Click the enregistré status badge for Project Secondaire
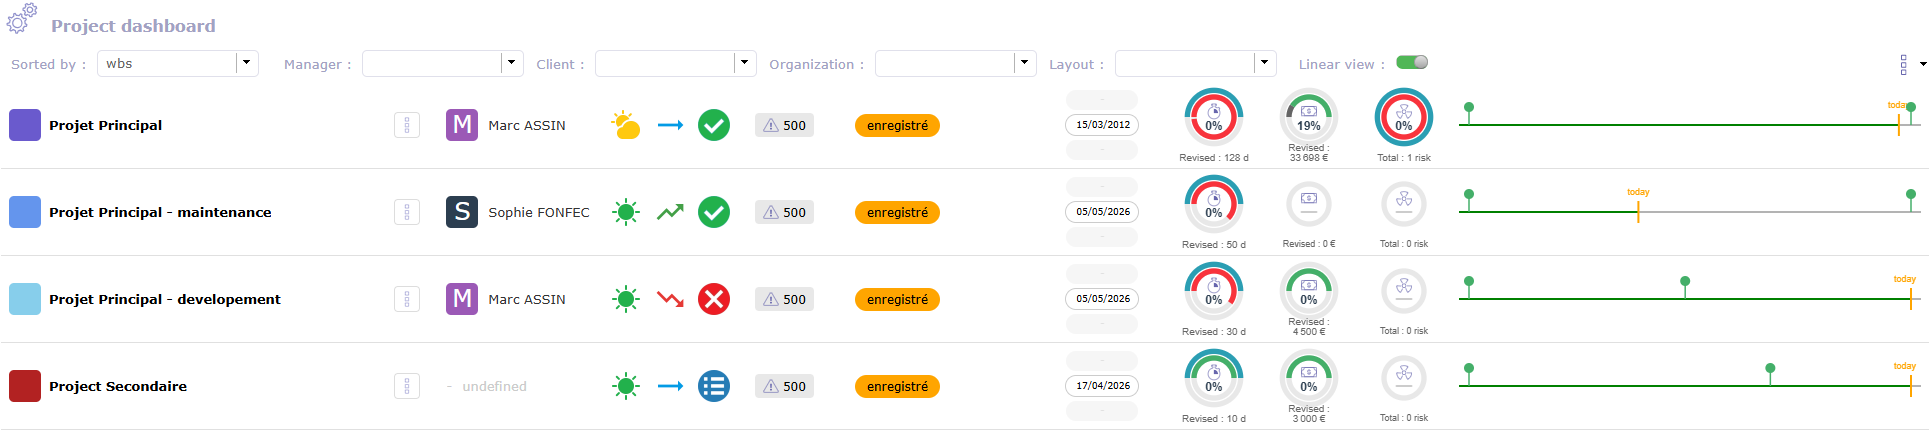1931x432 pixels. (897, 386)
